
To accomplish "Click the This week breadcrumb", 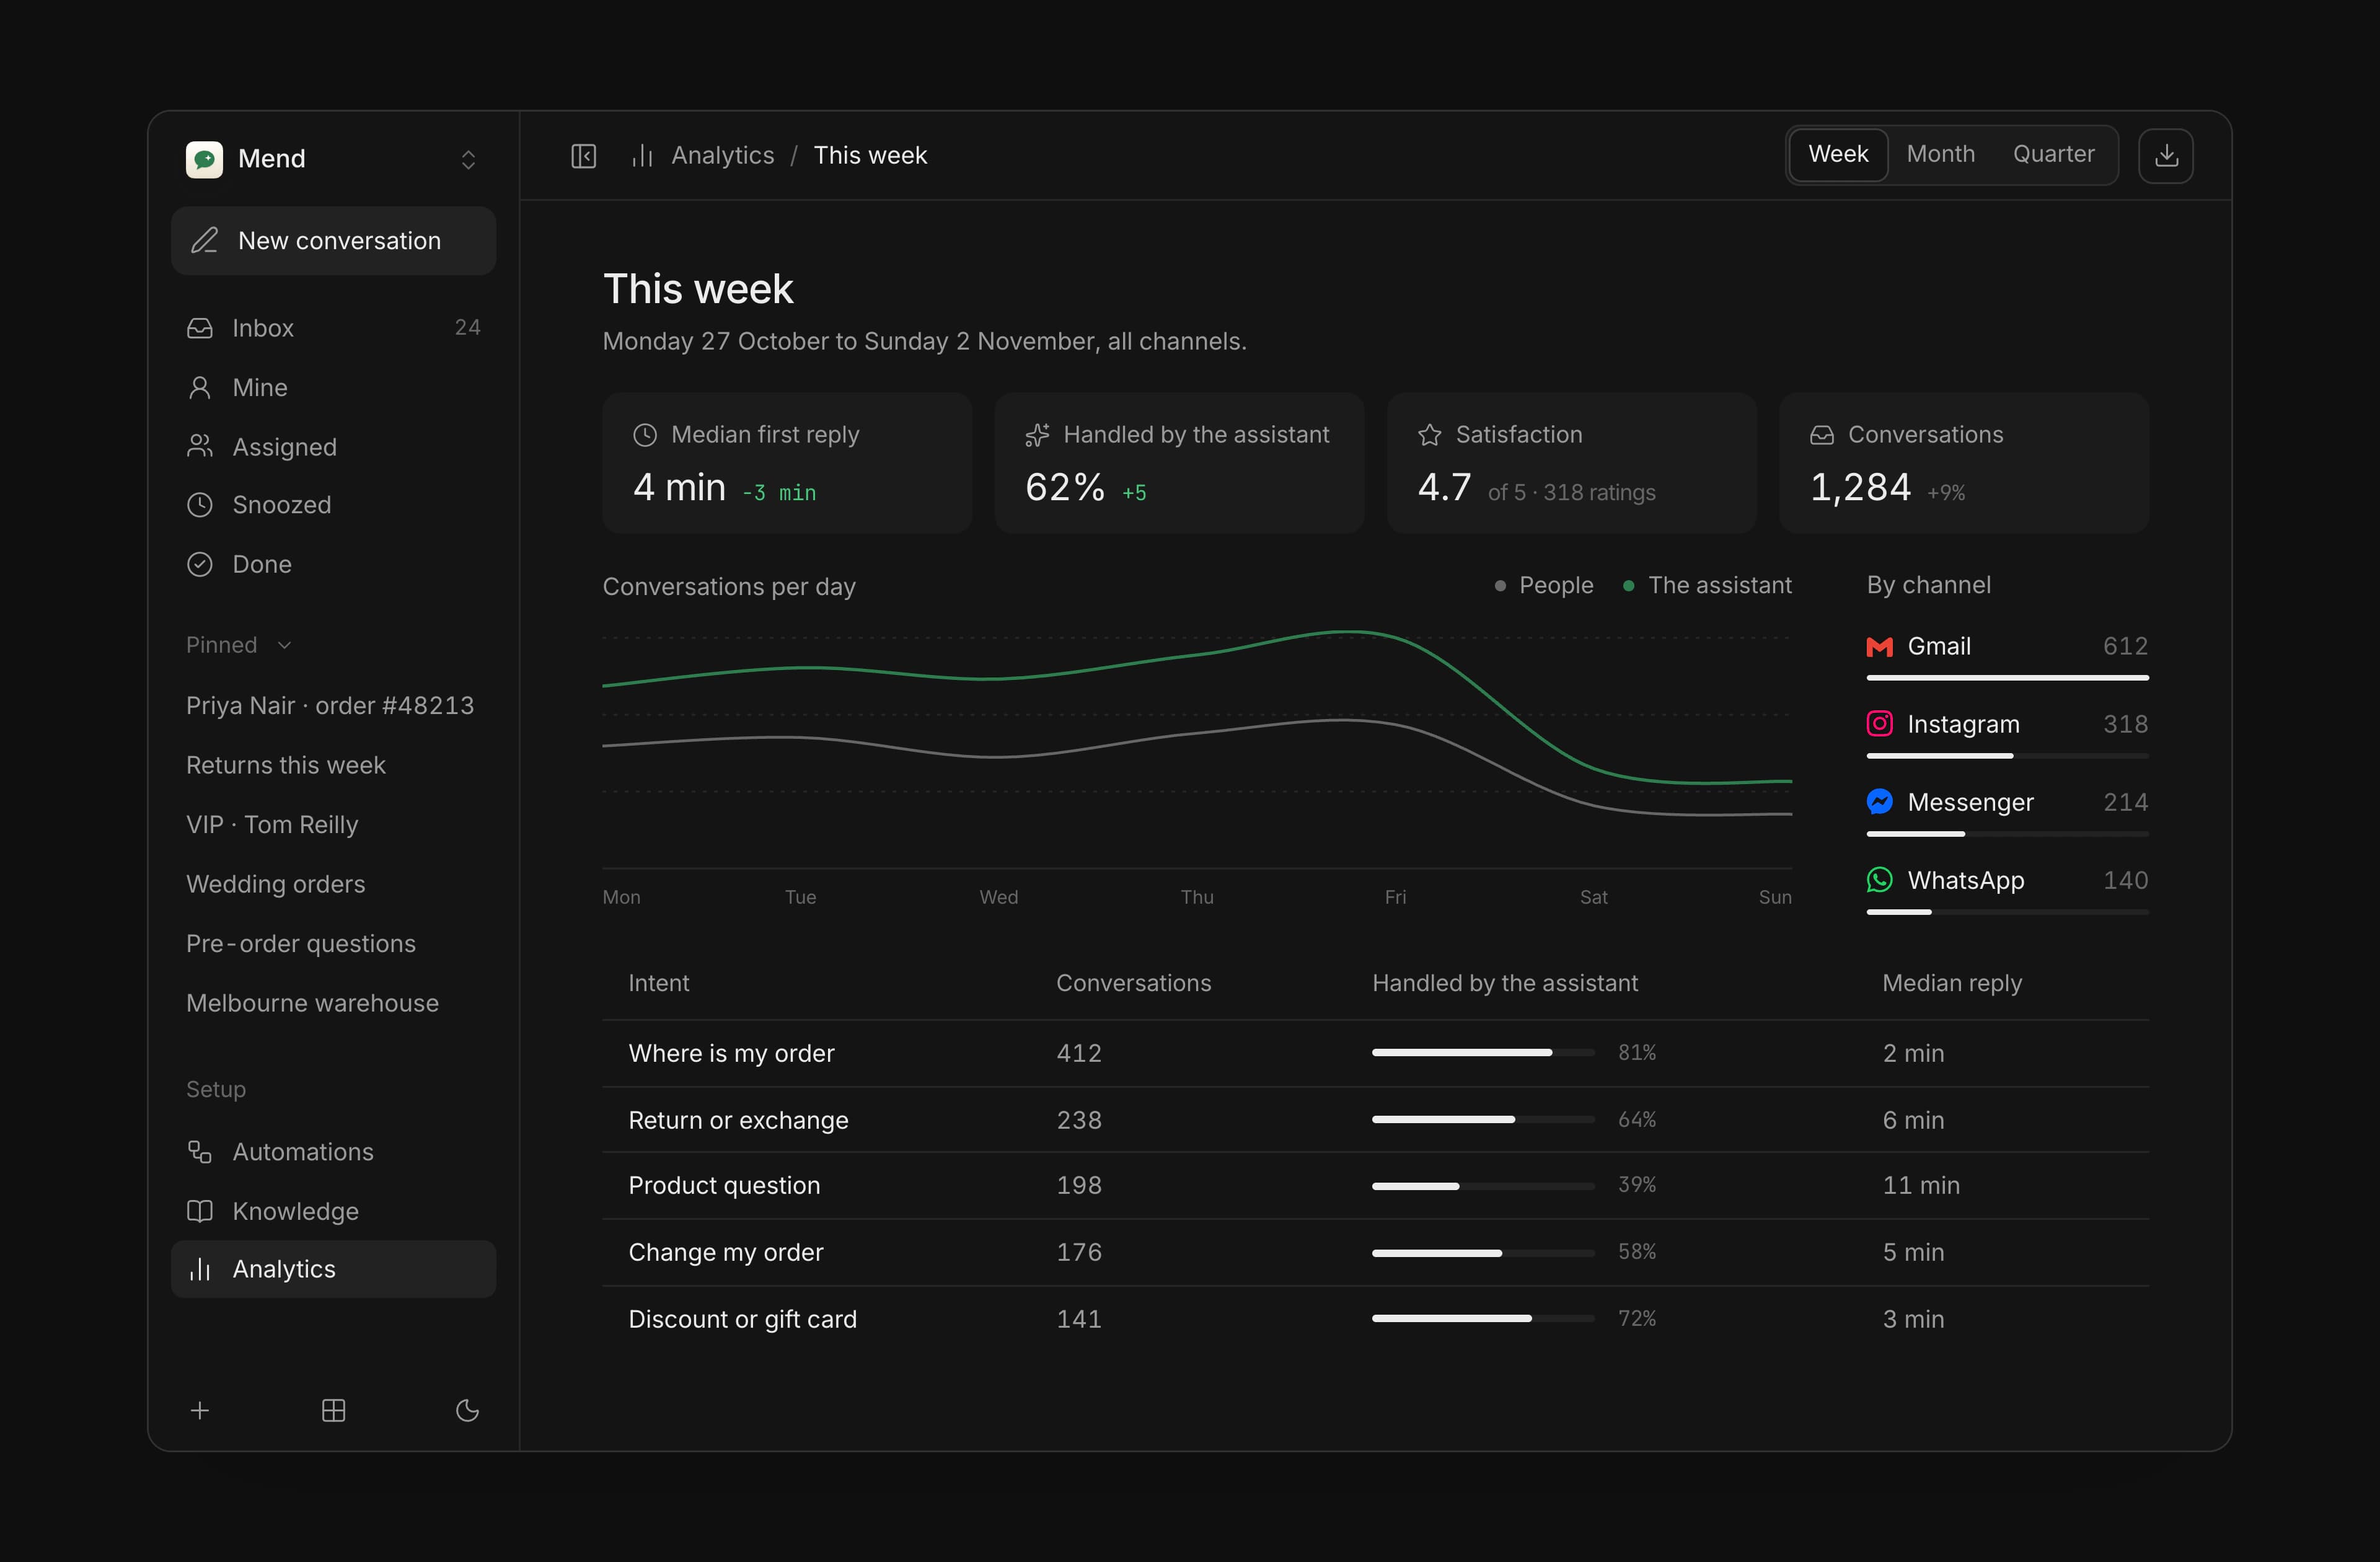I will point(870,156).
